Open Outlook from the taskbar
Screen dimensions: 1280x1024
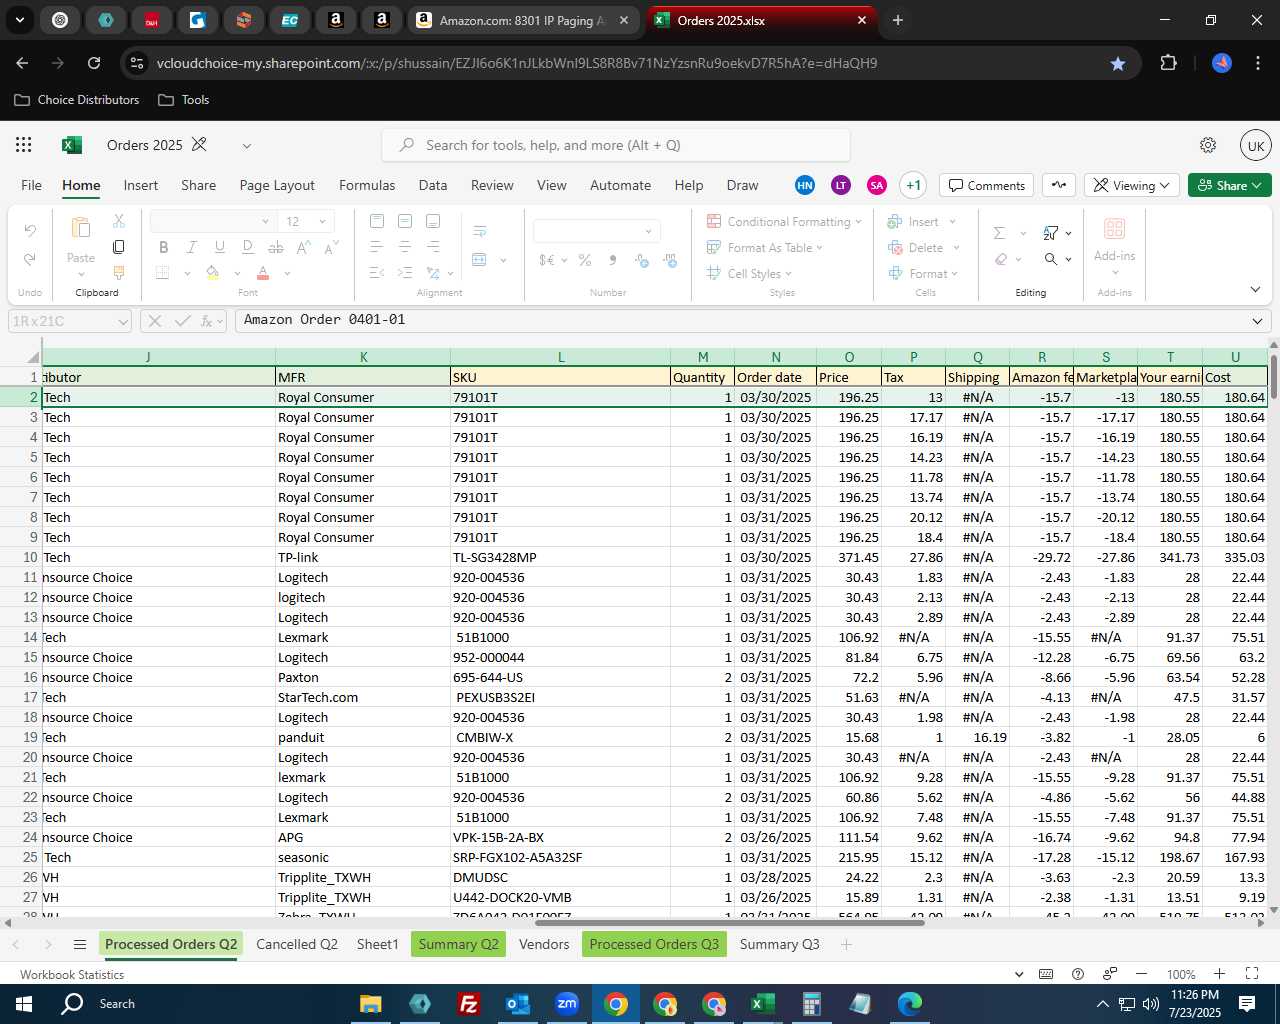point(518,1004)
